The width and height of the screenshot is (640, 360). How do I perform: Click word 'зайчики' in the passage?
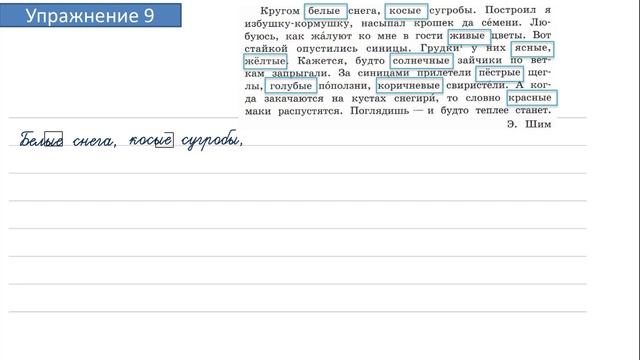coord(480,61)
